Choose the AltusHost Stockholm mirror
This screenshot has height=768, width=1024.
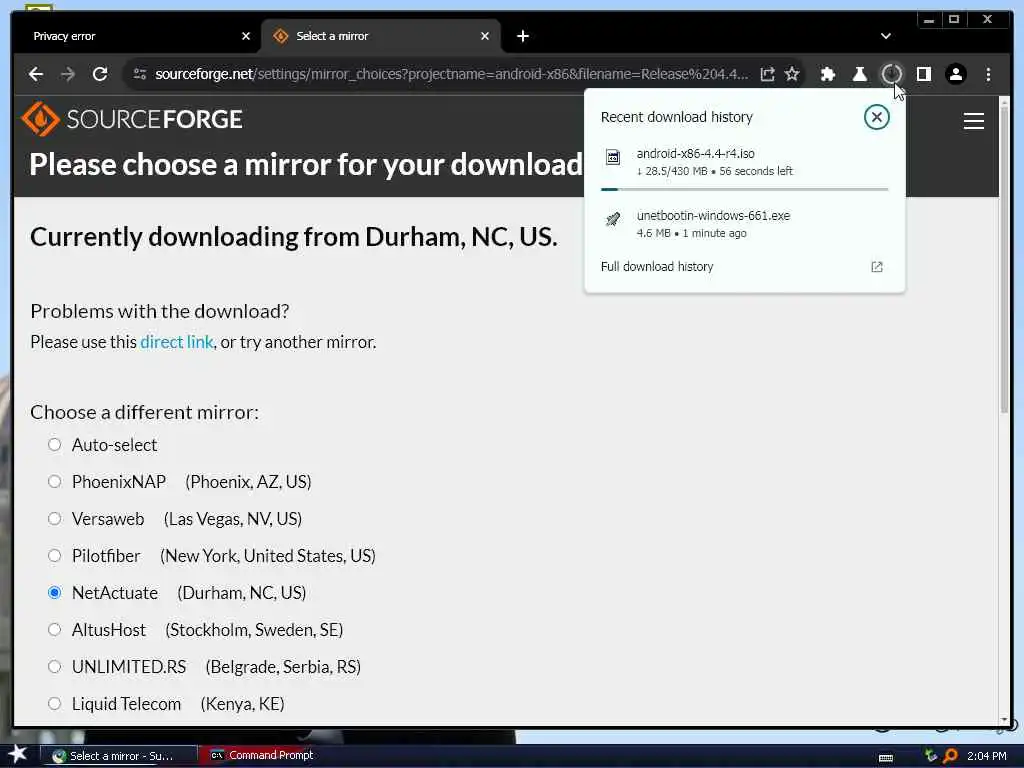coord(55,630)
